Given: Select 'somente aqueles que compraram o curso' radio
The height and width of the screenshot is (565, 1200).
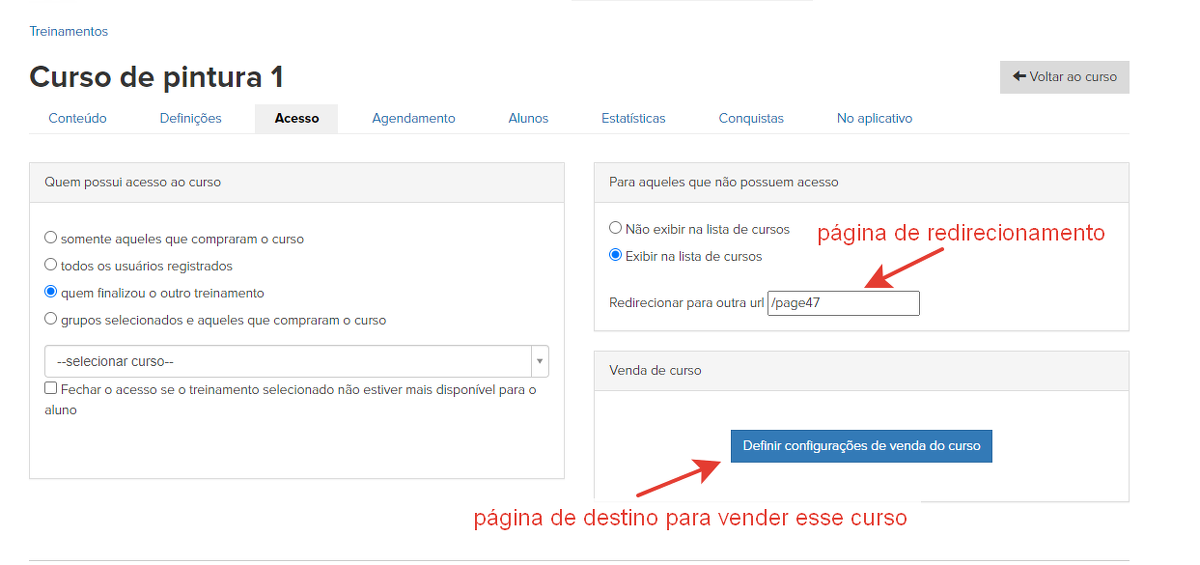Looking at the screenshot, I should [x=51, y=238].
